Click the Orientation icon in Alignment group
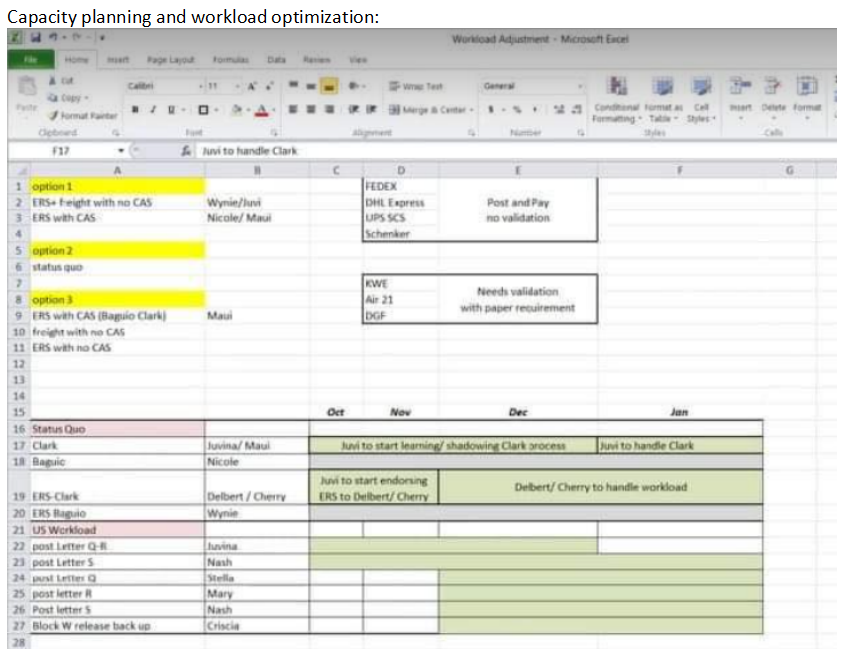Image resolution: width=842 pixels, height=657 pixels. pyautogui.click(x=354, y=85)
